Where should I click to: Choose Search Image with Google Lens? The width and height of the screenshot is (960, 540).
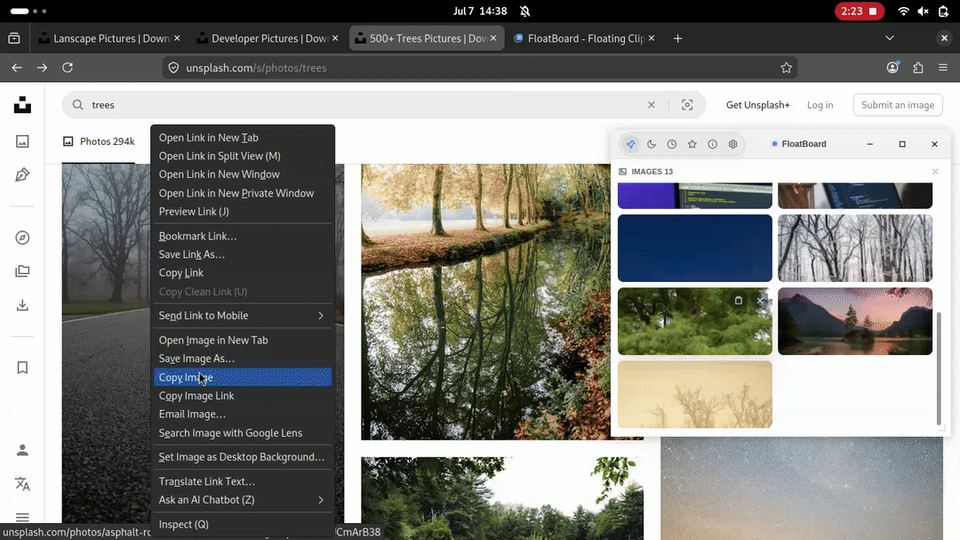click(x=242, y=433)
